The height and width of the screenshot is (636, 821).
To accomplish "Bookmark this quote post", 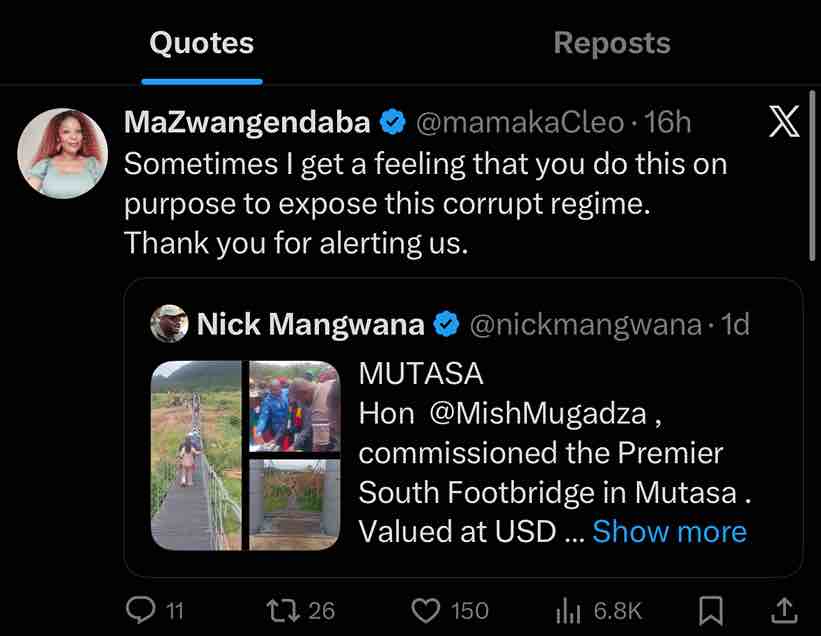I will click(711, 609).
